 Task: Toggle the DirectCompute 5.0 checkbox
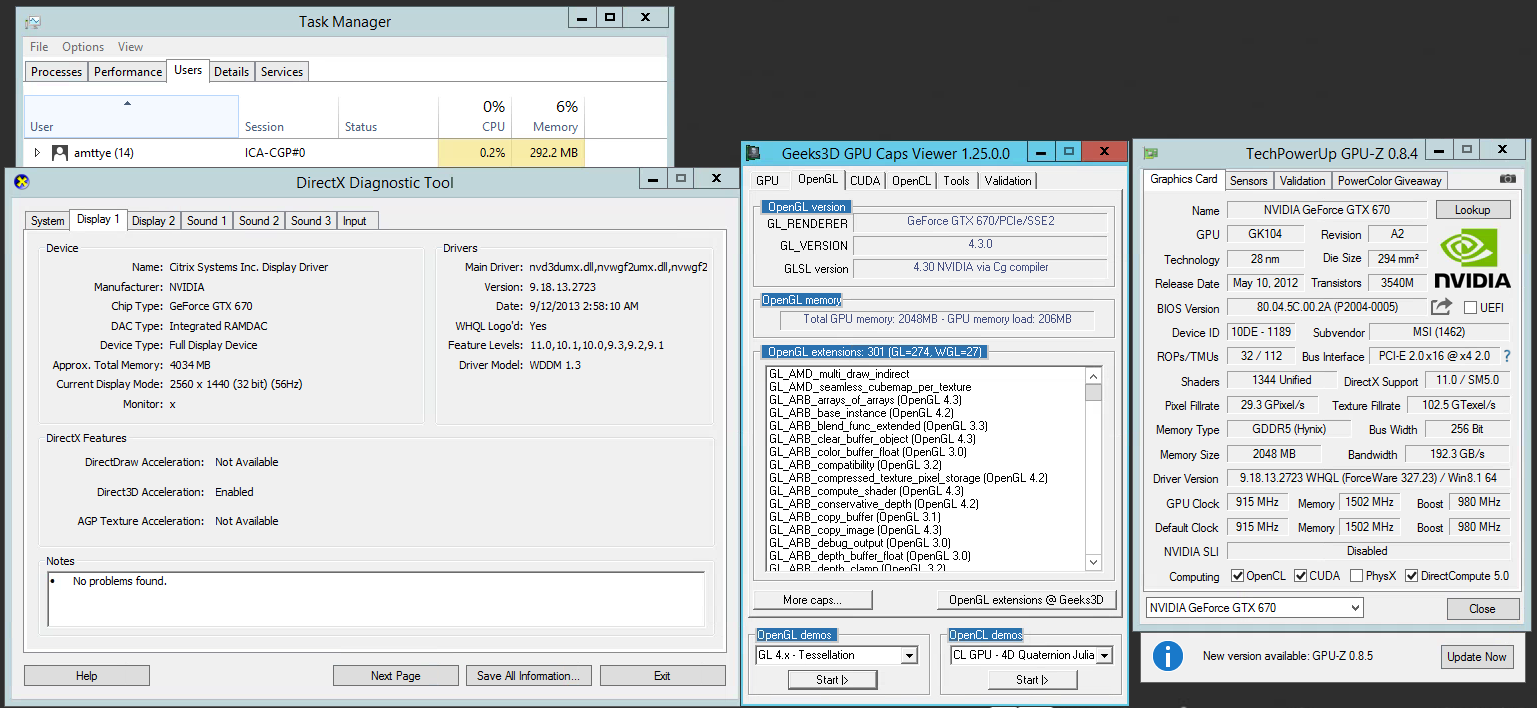[x=1412, y=576]
